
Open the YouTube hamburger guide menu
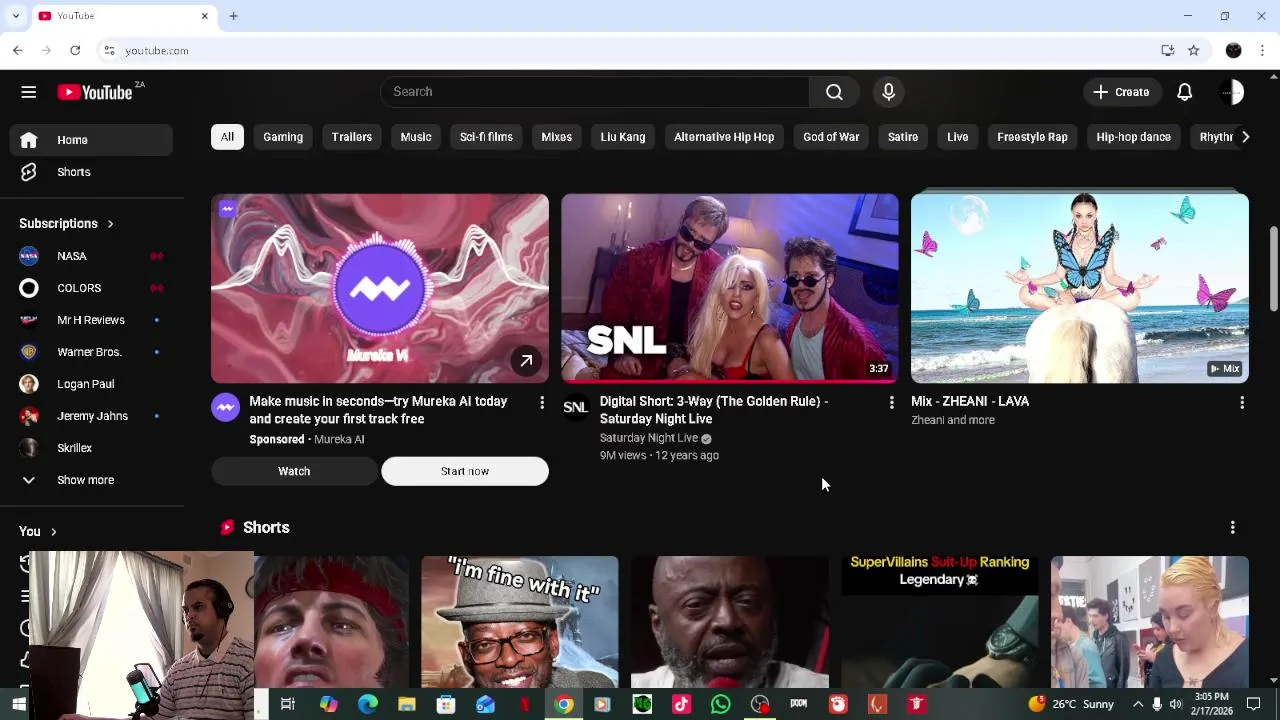pyautogui.click(x=28, y=92)
